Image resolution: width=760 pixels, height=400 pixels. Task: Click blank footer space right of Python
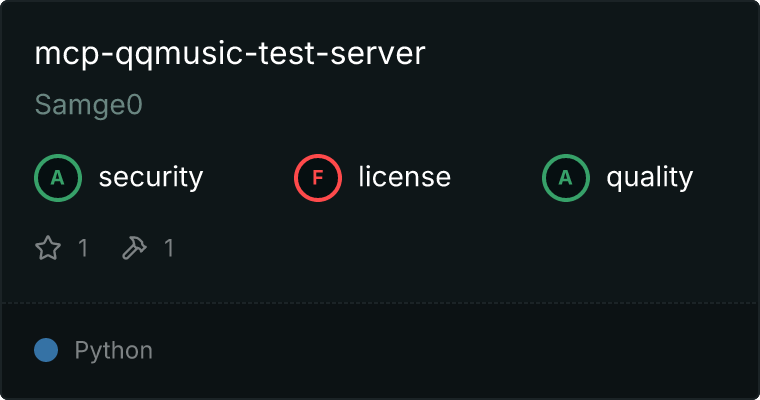(x=450, y=351)
